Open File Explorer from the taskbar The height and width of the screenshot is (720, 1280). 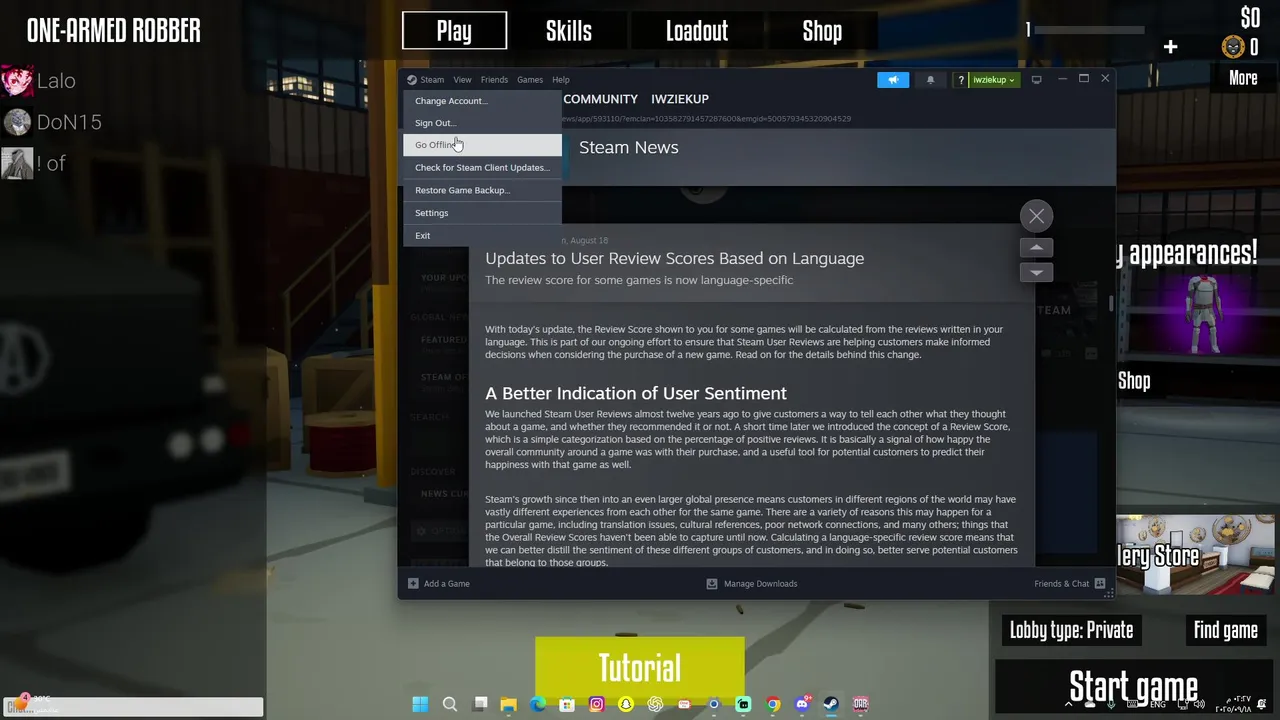pyautogui.click(x=508, y=704)
